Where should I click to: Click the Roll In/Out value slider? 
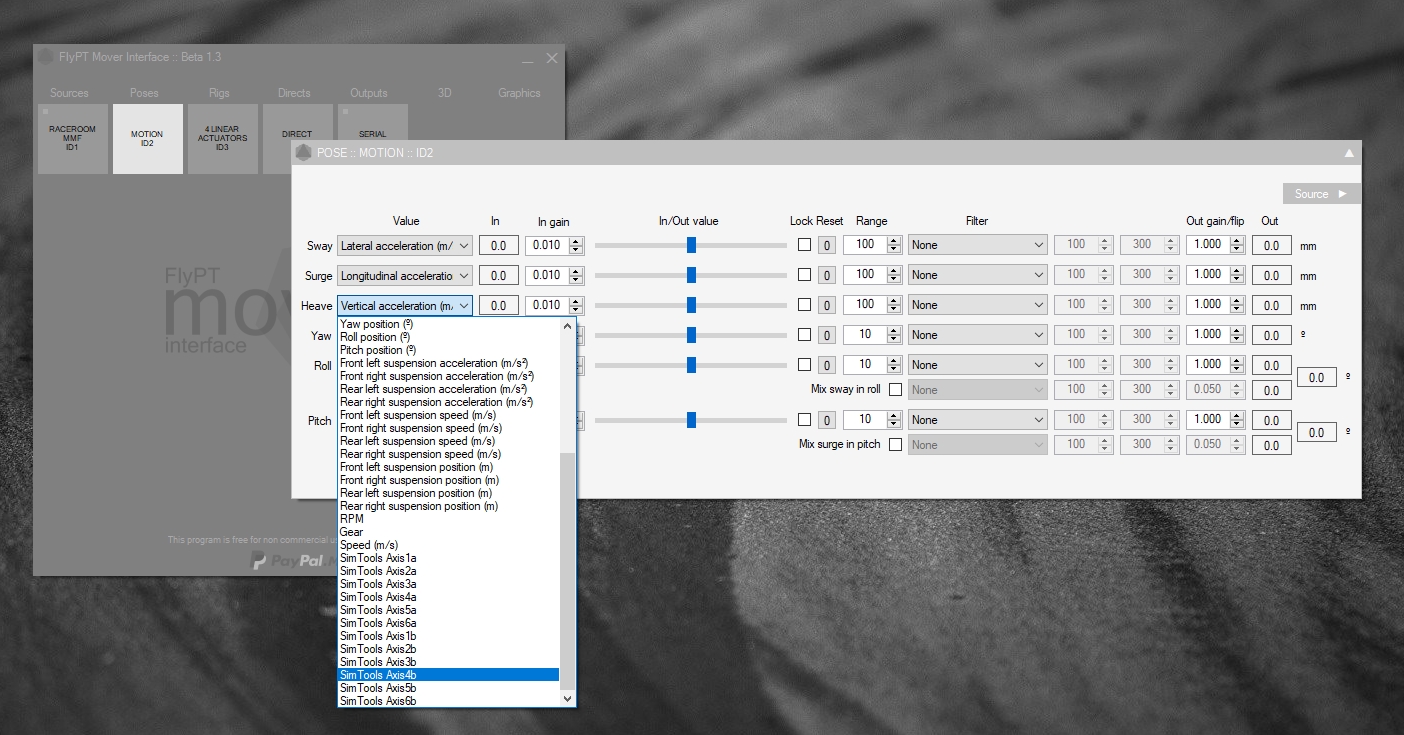[x=691, y=365]
